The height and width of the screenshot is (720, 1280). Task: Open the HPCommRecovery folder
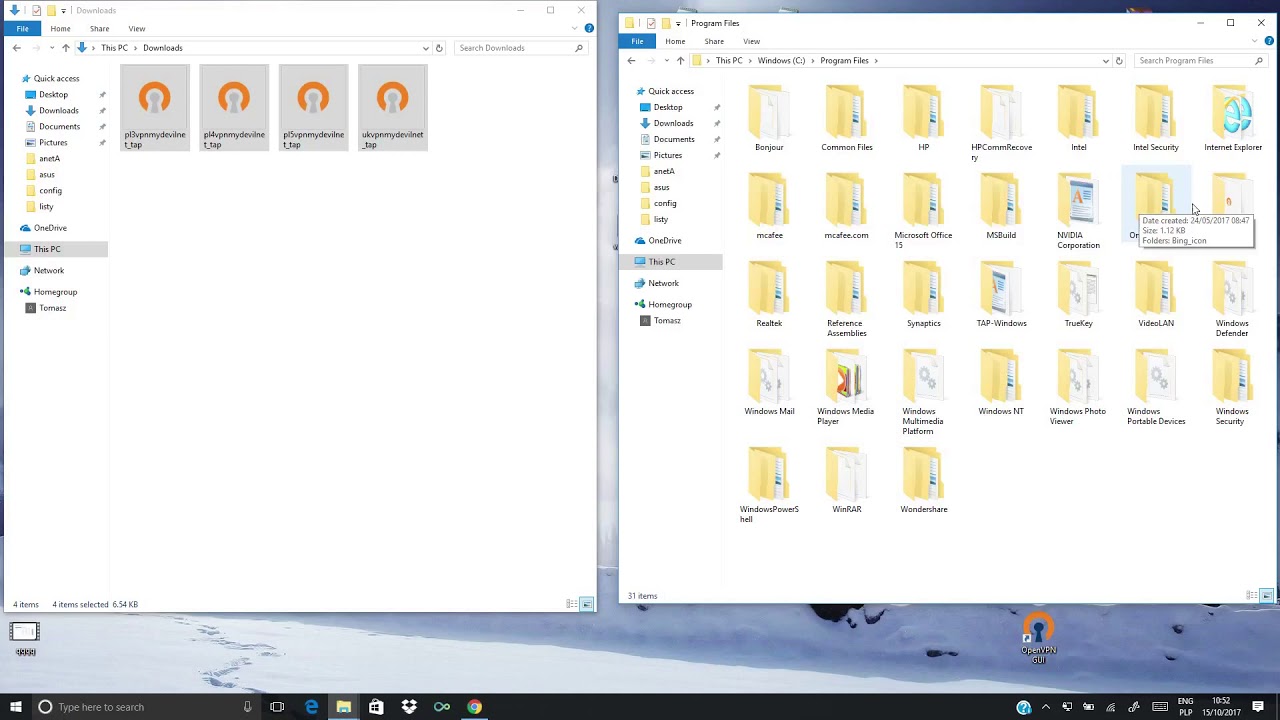click(1001, 124)
